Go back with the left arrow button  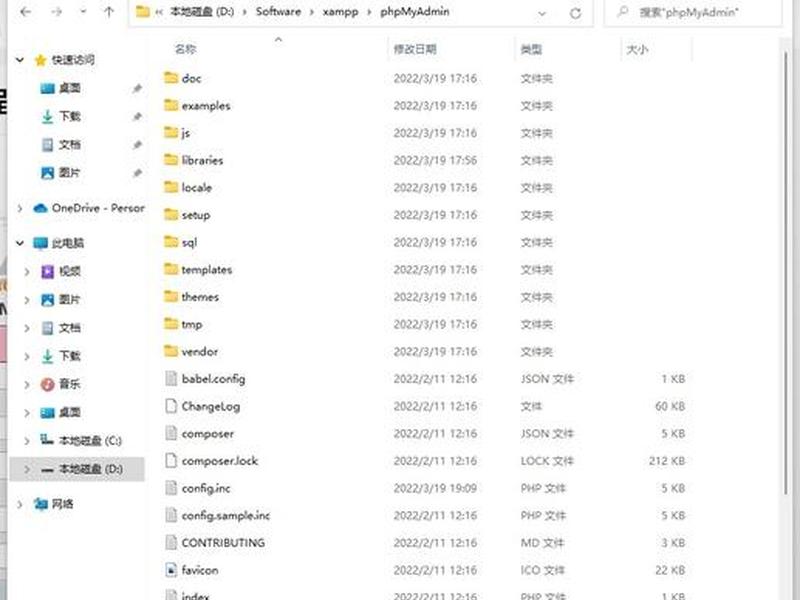pos(26,12)
